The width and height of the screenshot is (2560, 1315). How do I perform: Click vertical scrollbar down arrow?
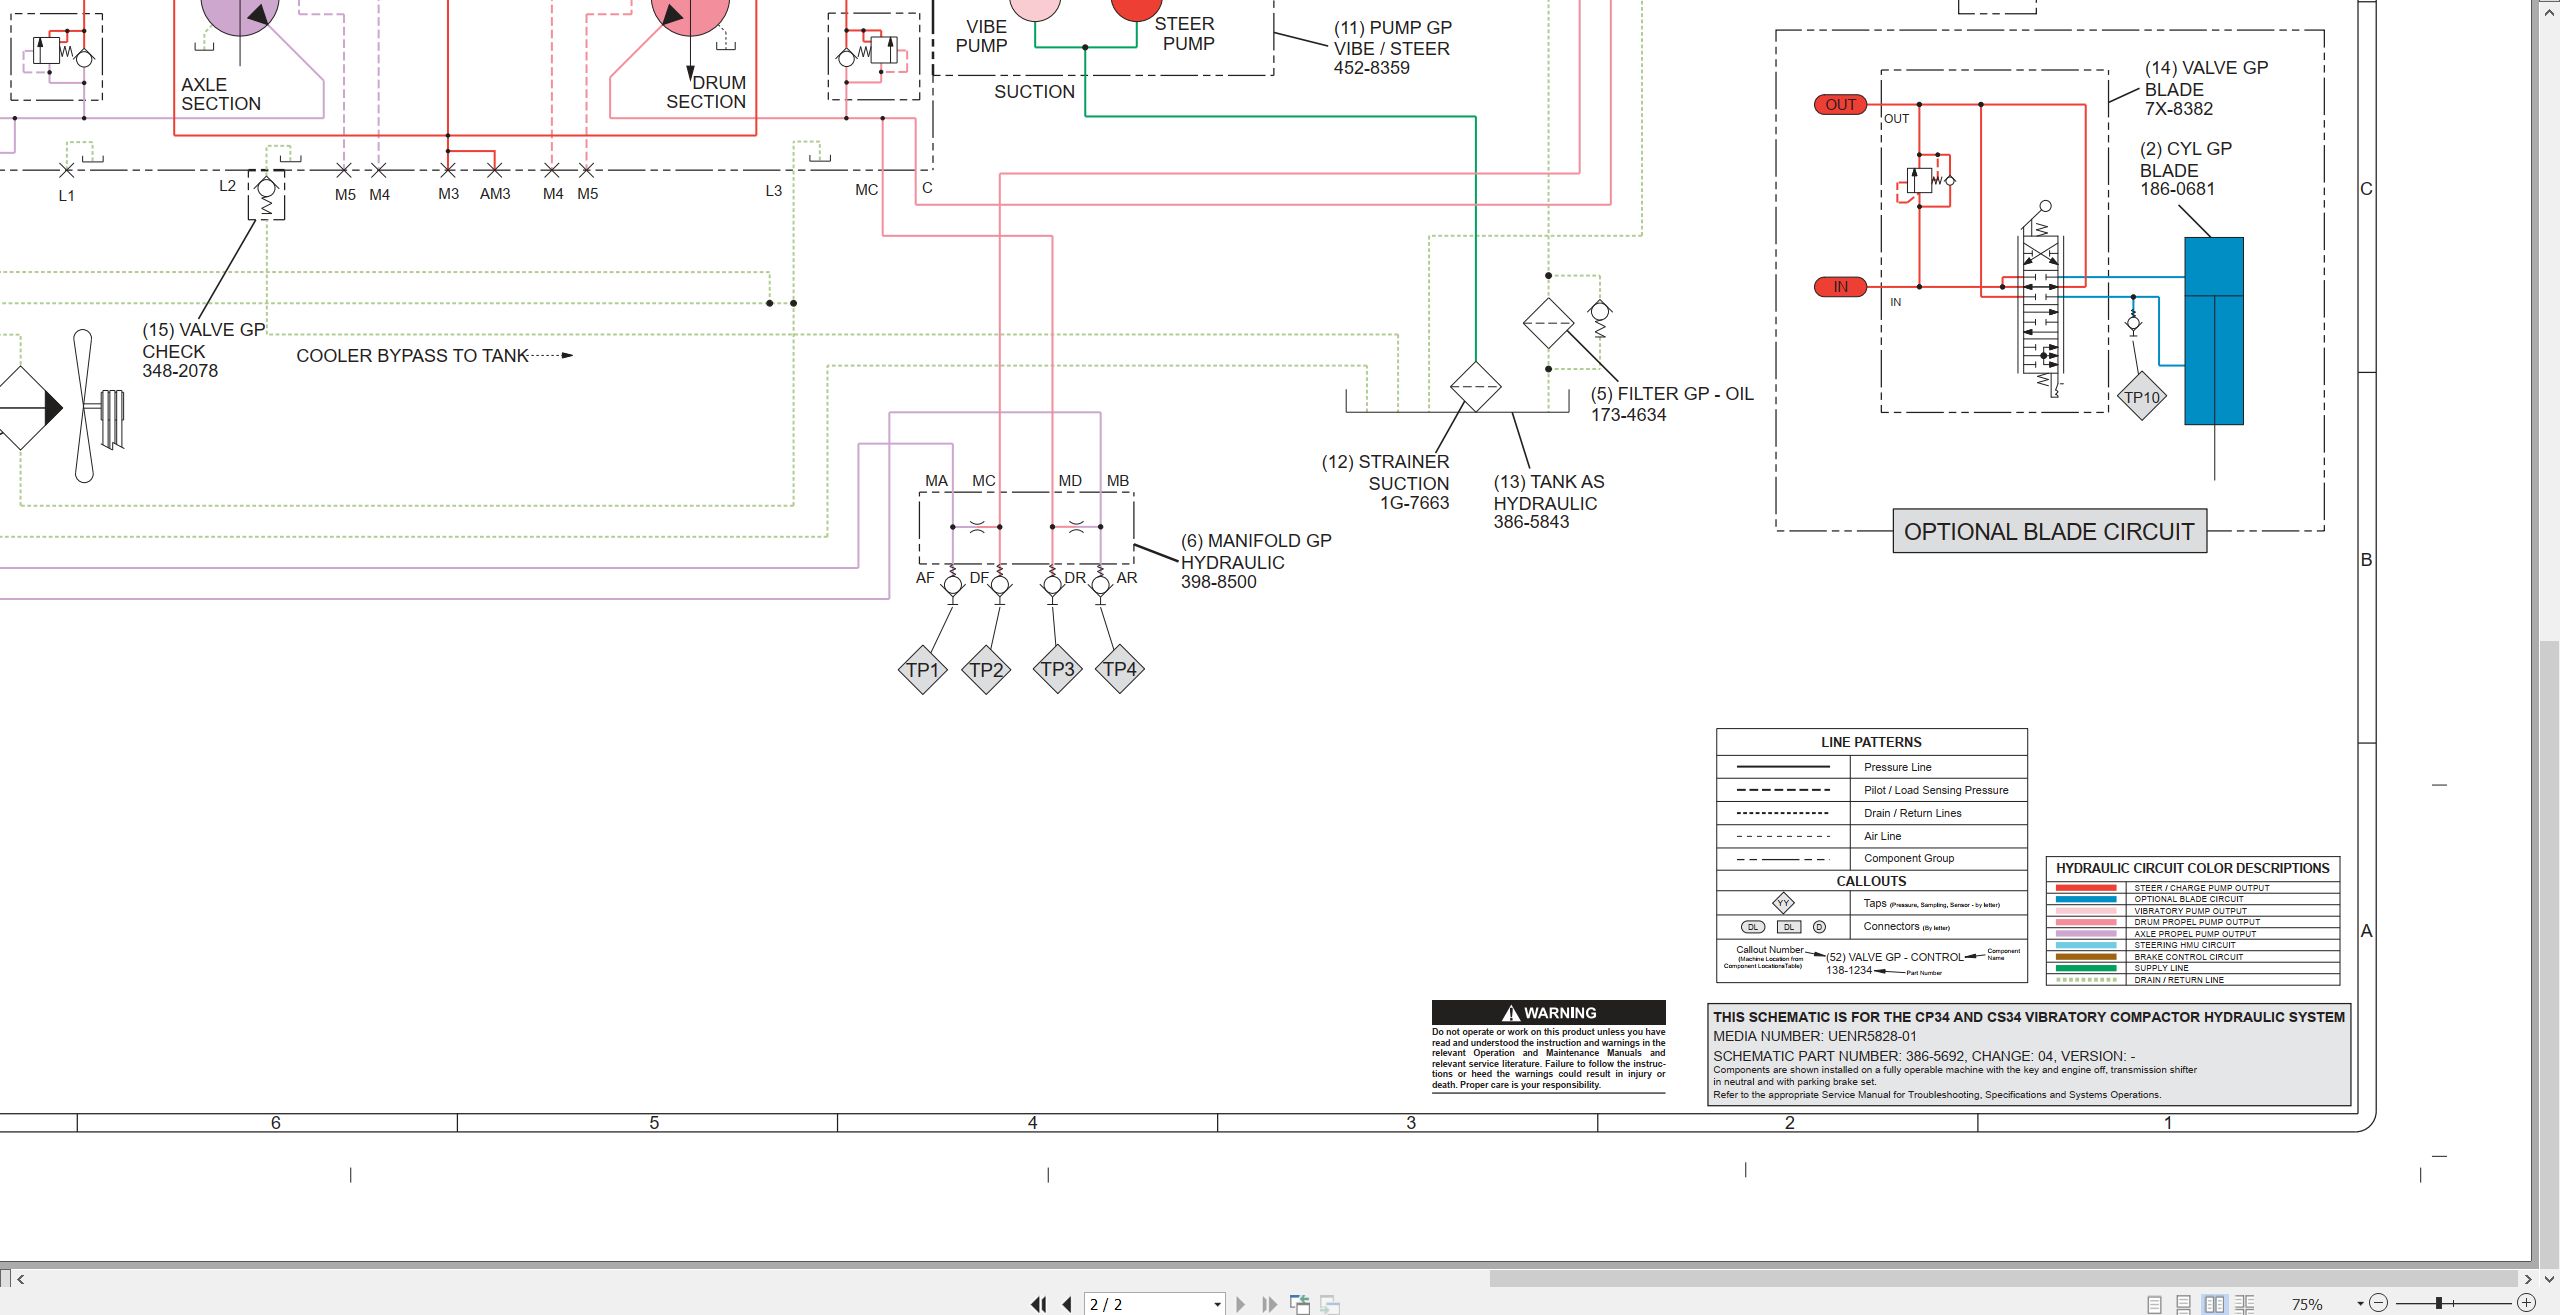coord(2549,1278)
